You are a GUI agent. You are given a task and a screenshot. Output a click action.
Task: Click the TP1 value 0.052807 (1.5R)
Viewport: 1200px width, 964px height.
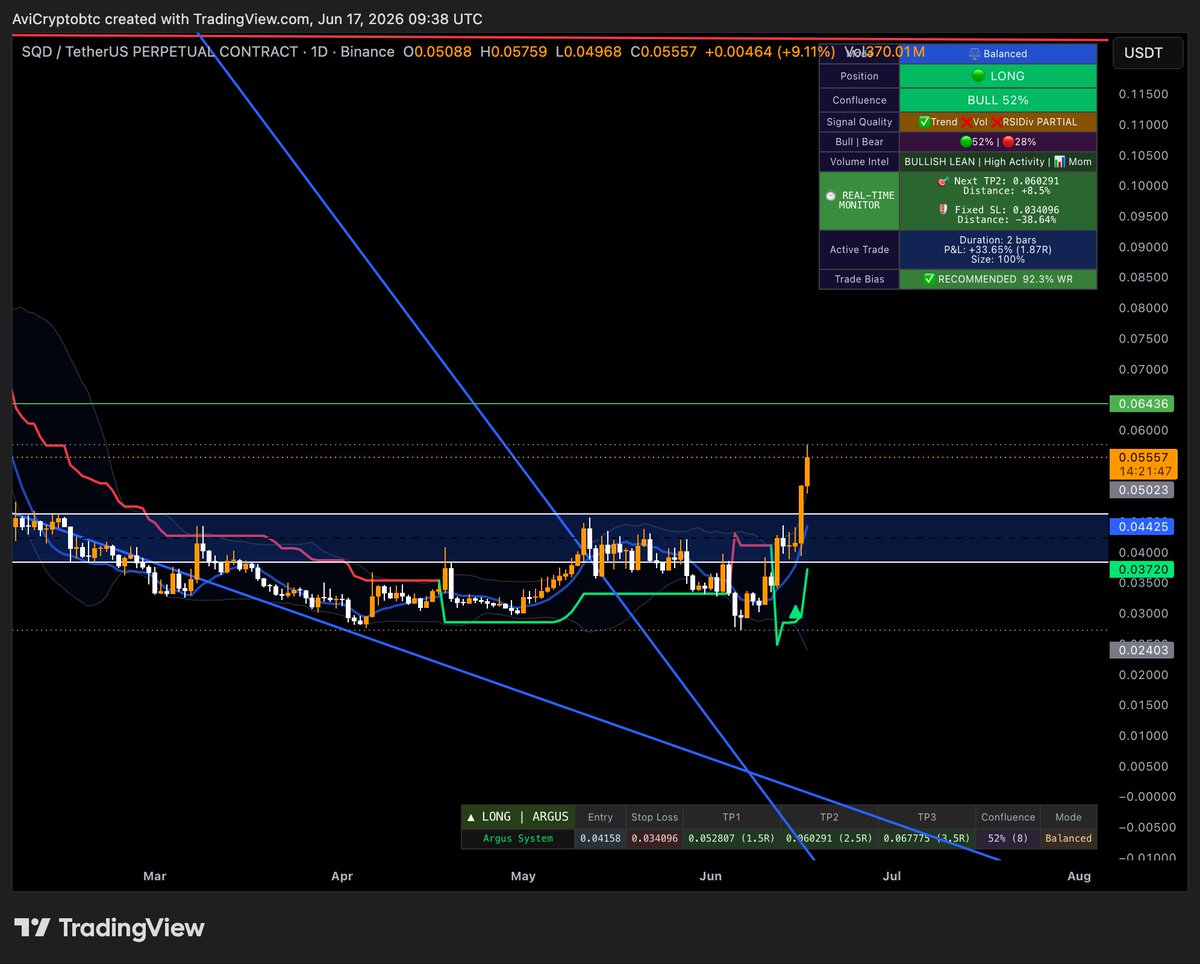tap(730, 838)
